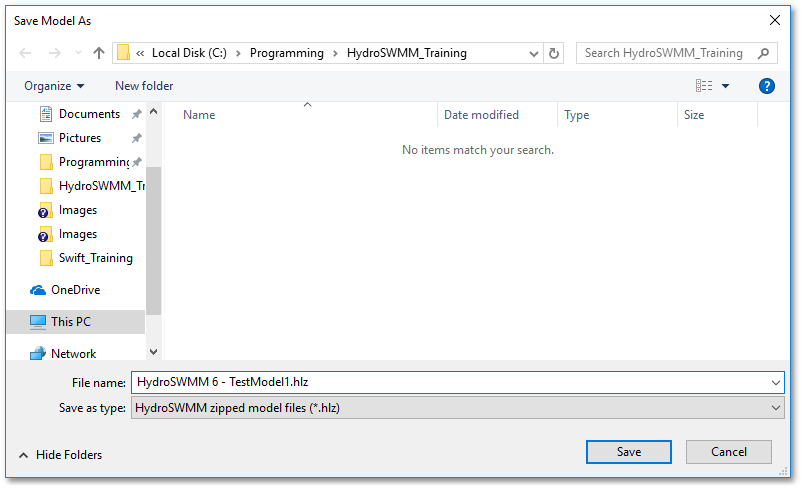Open OneDrive in navigation pane

pos(76,290)
